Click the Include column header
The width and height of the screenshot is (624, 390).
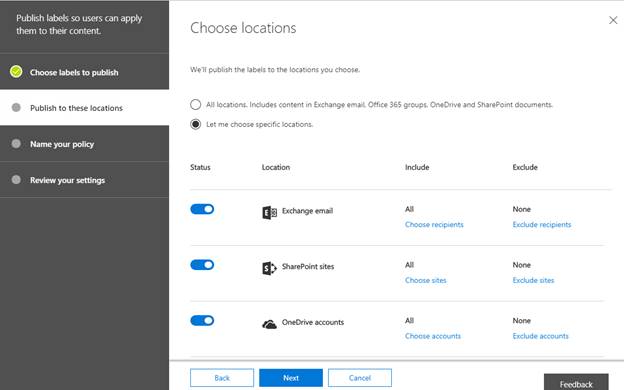[x=417, y=167]
